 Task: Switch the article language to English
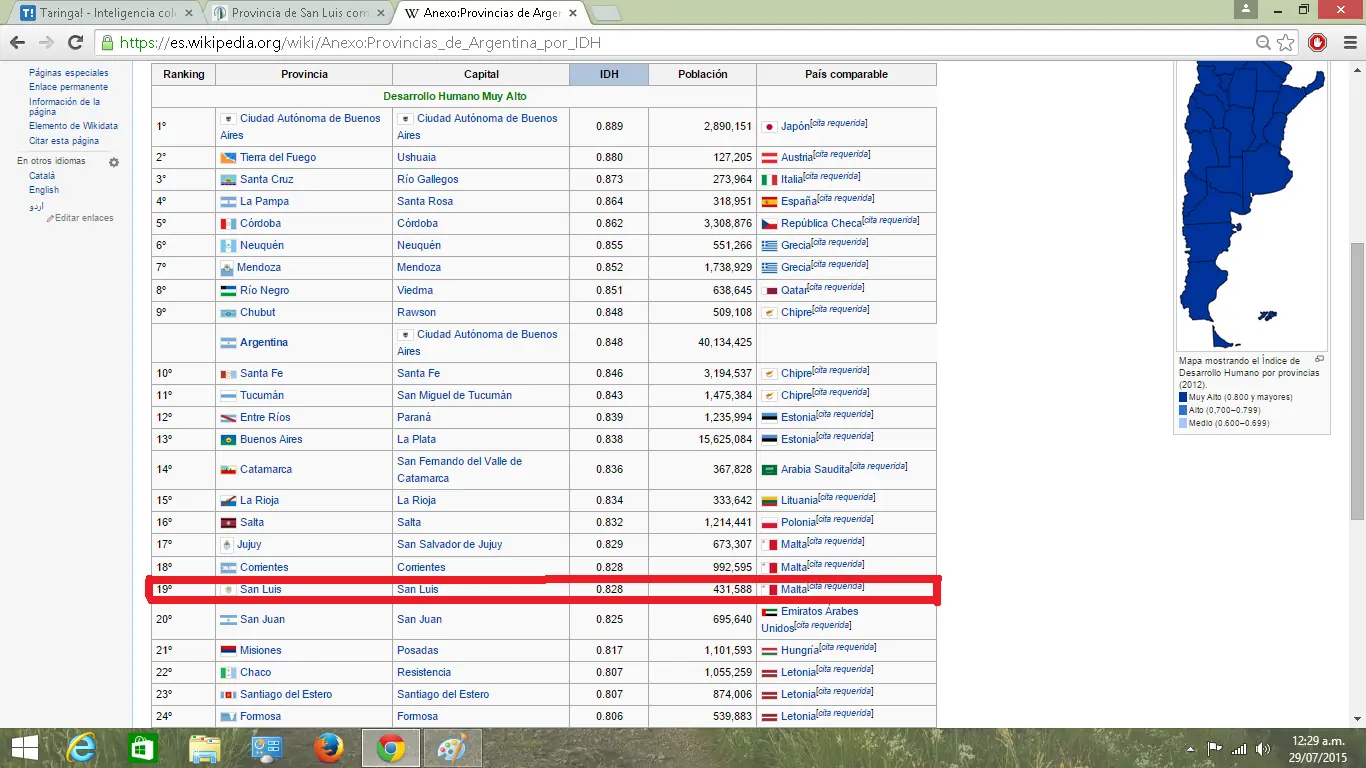pos(44,190)
